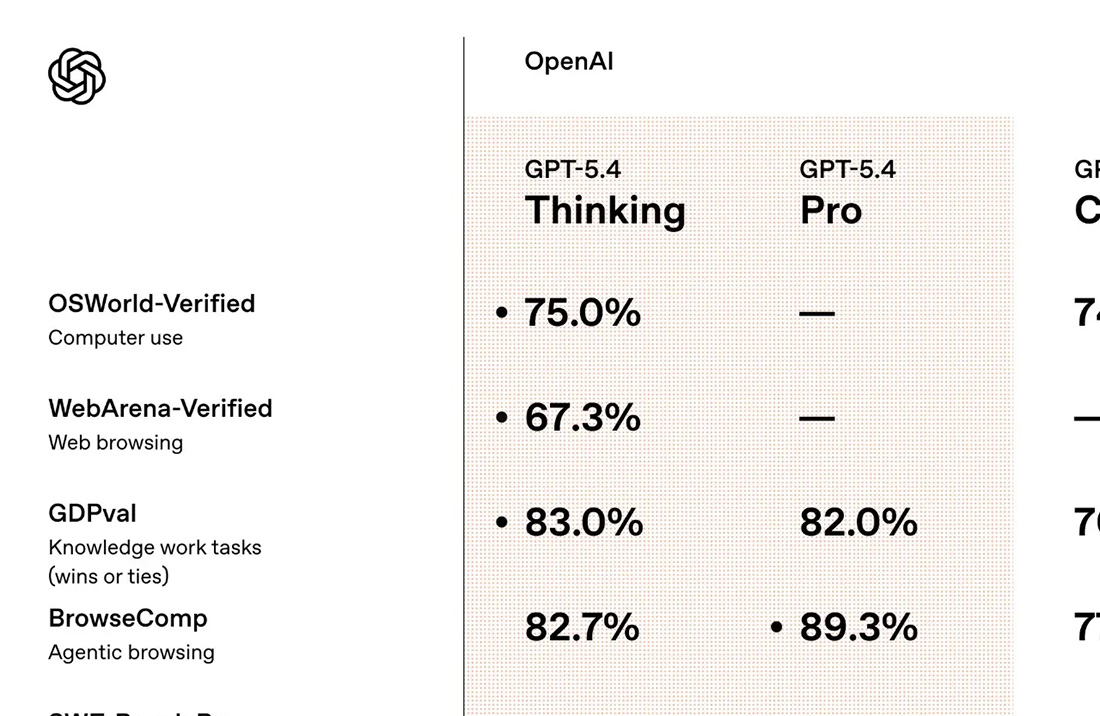Click the 'Computer use' subtitle text

point(115,338)
